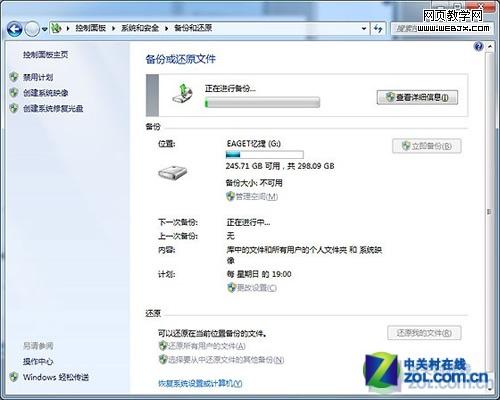
Task: Click the vertical scrollbar thumb
Action: pos(489,211)
